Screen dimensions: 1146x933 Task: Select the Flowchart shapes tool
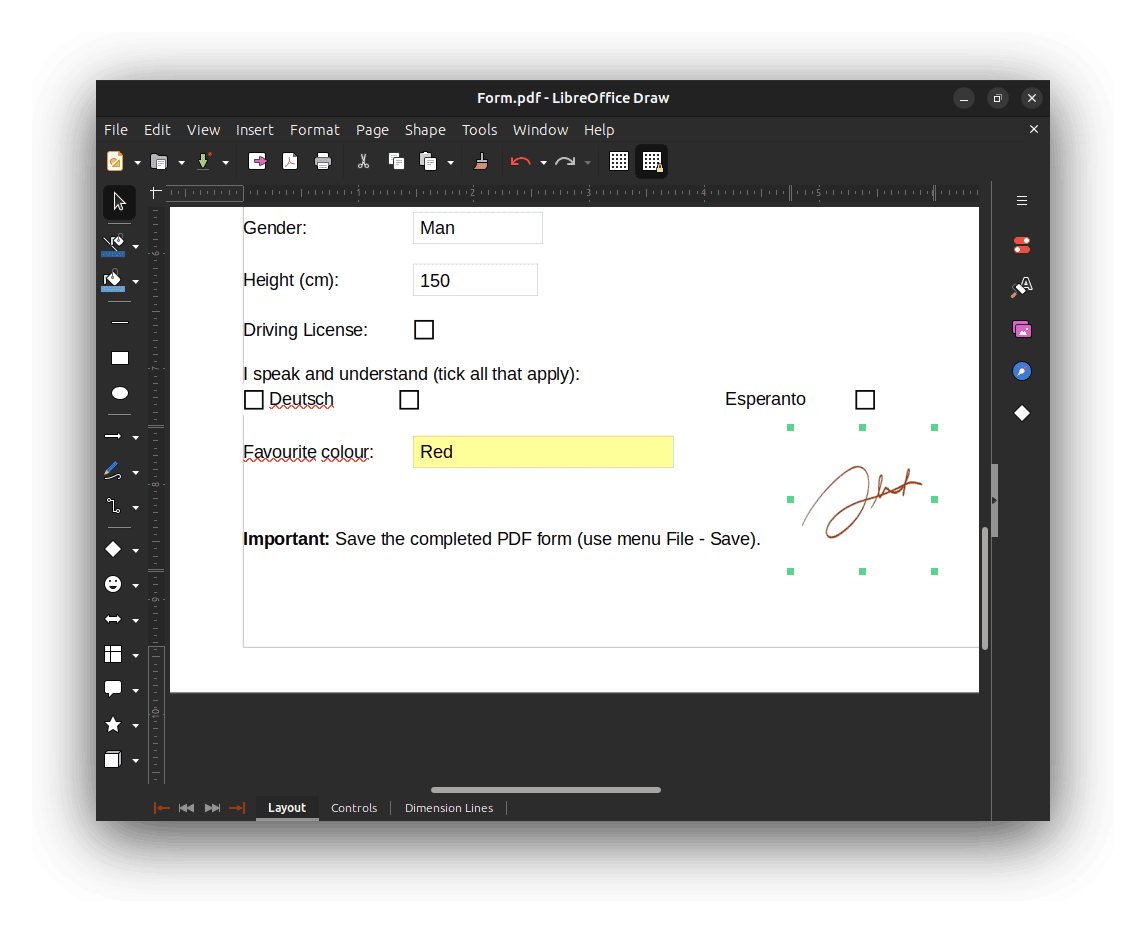[113, 655]
